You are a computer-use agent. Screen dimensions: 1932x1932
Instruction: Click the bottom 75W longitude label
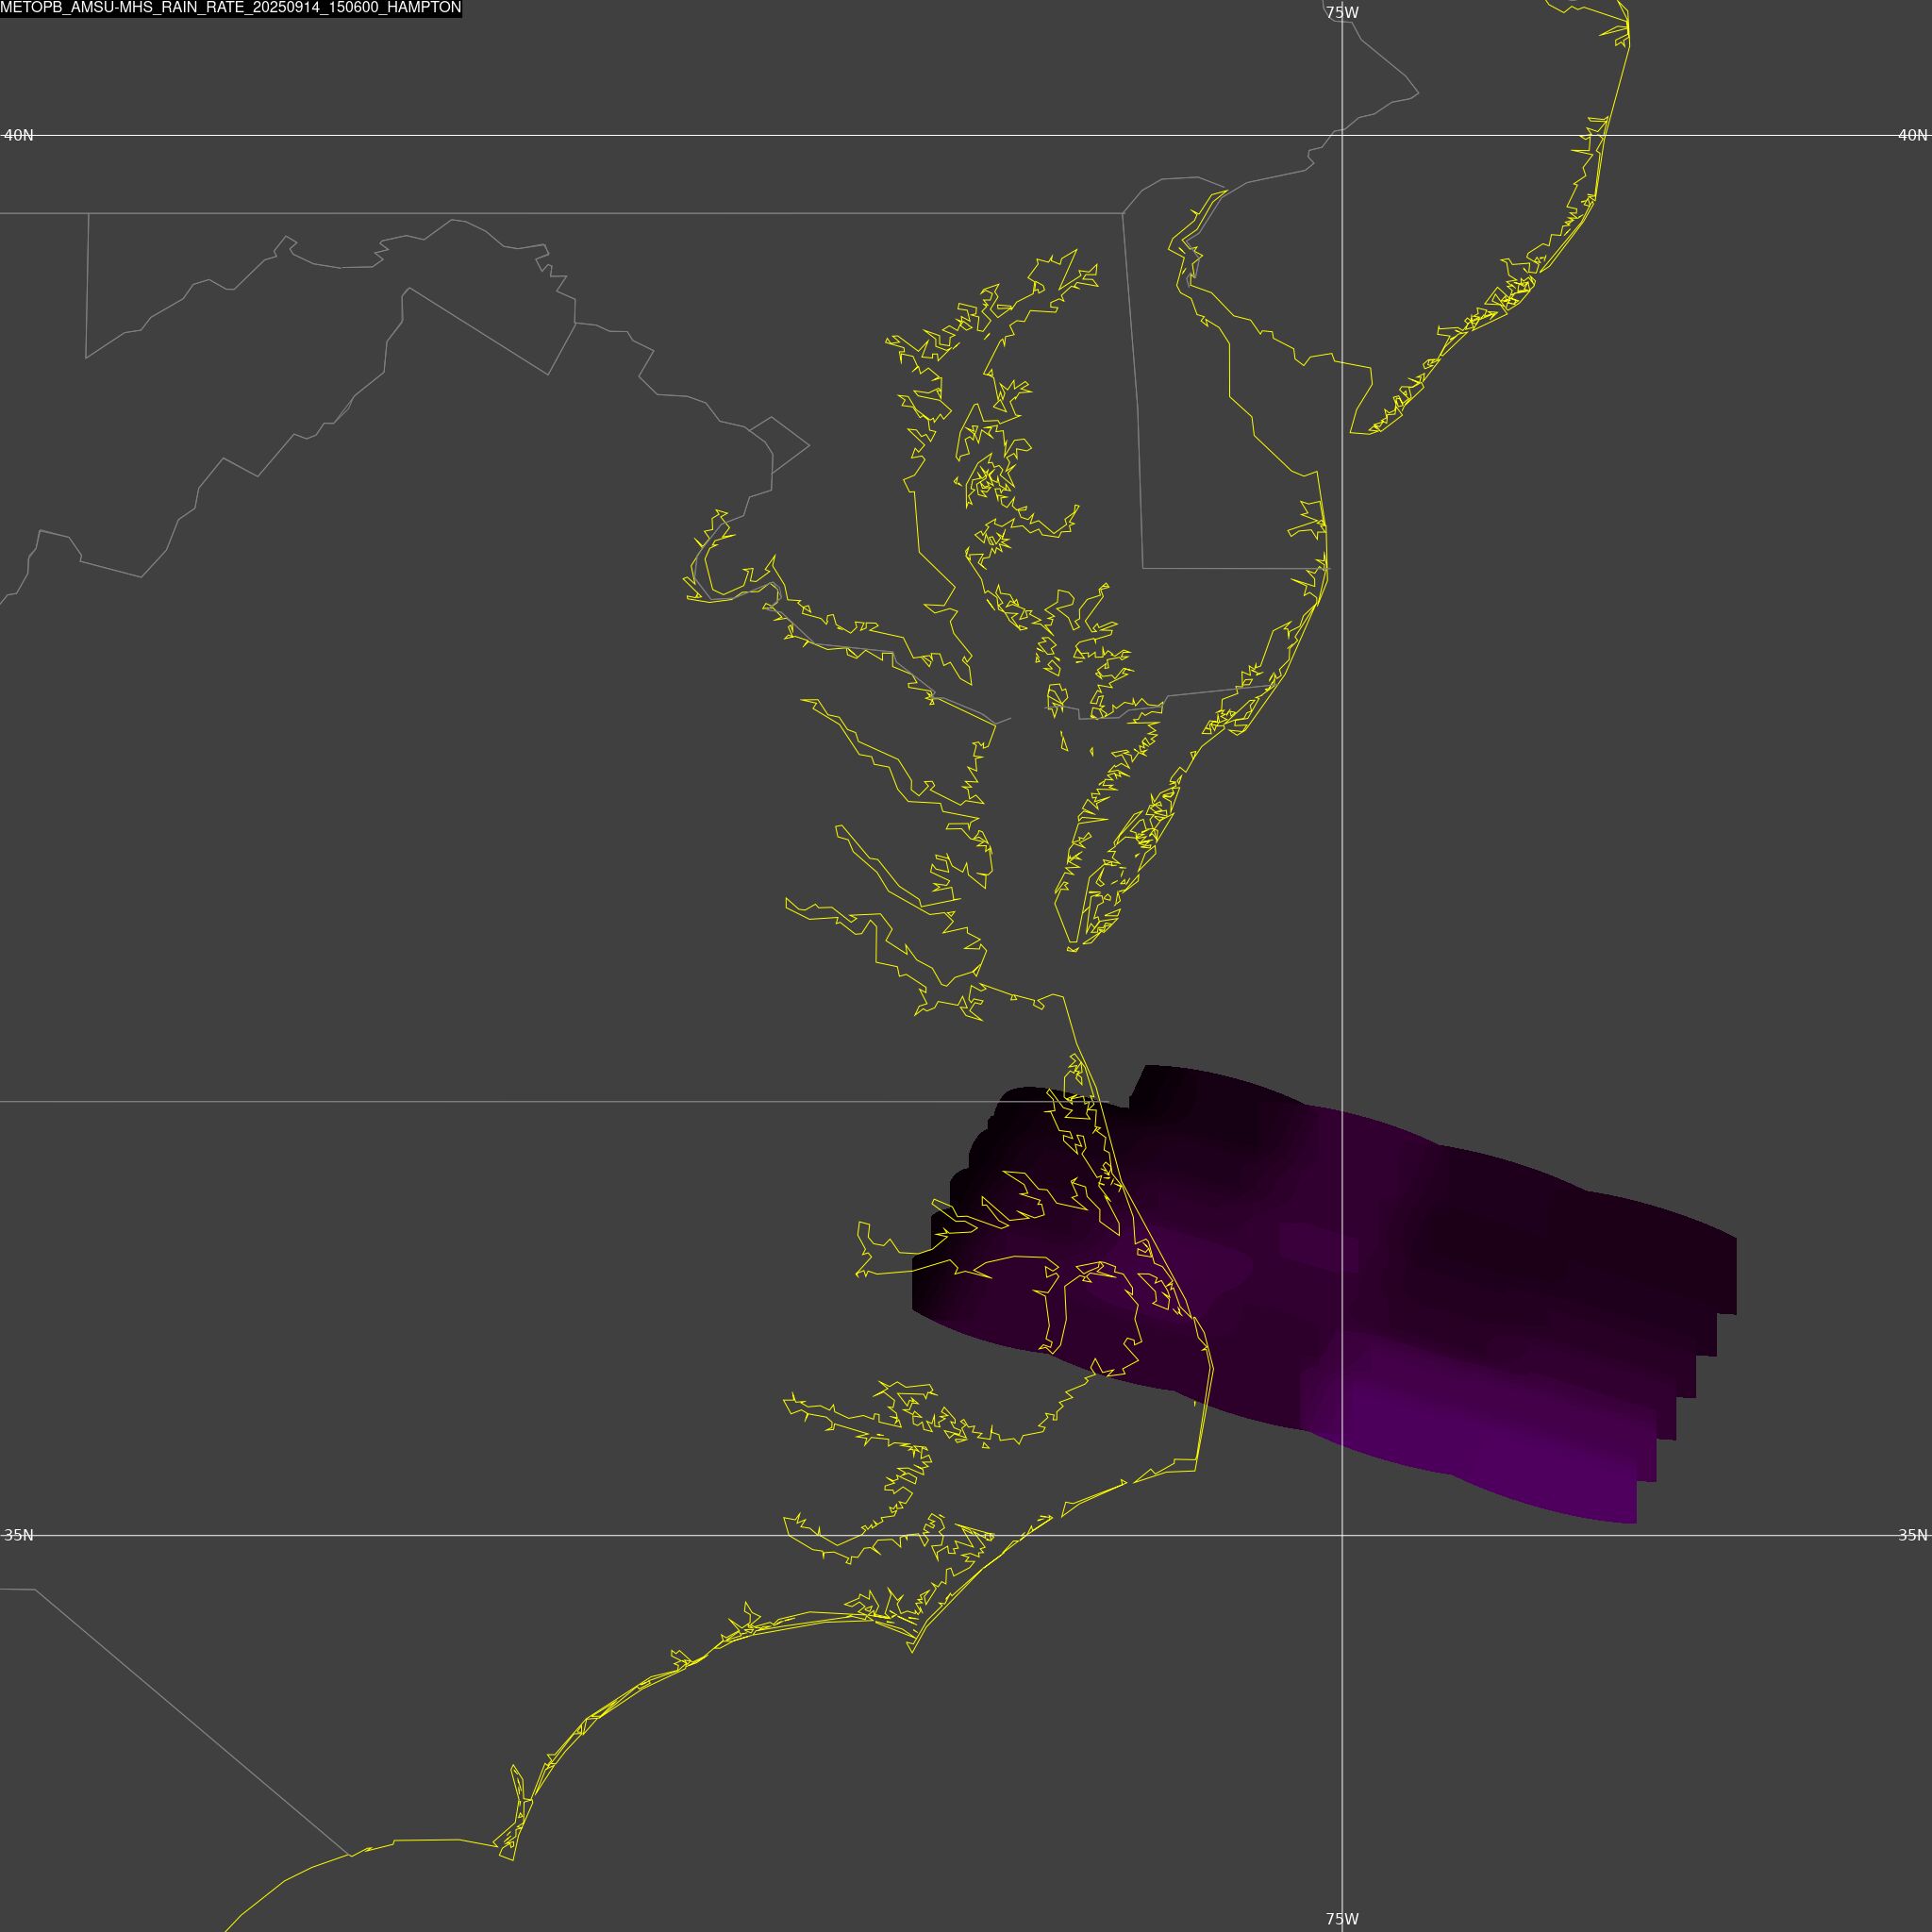click(1342, 1919)
